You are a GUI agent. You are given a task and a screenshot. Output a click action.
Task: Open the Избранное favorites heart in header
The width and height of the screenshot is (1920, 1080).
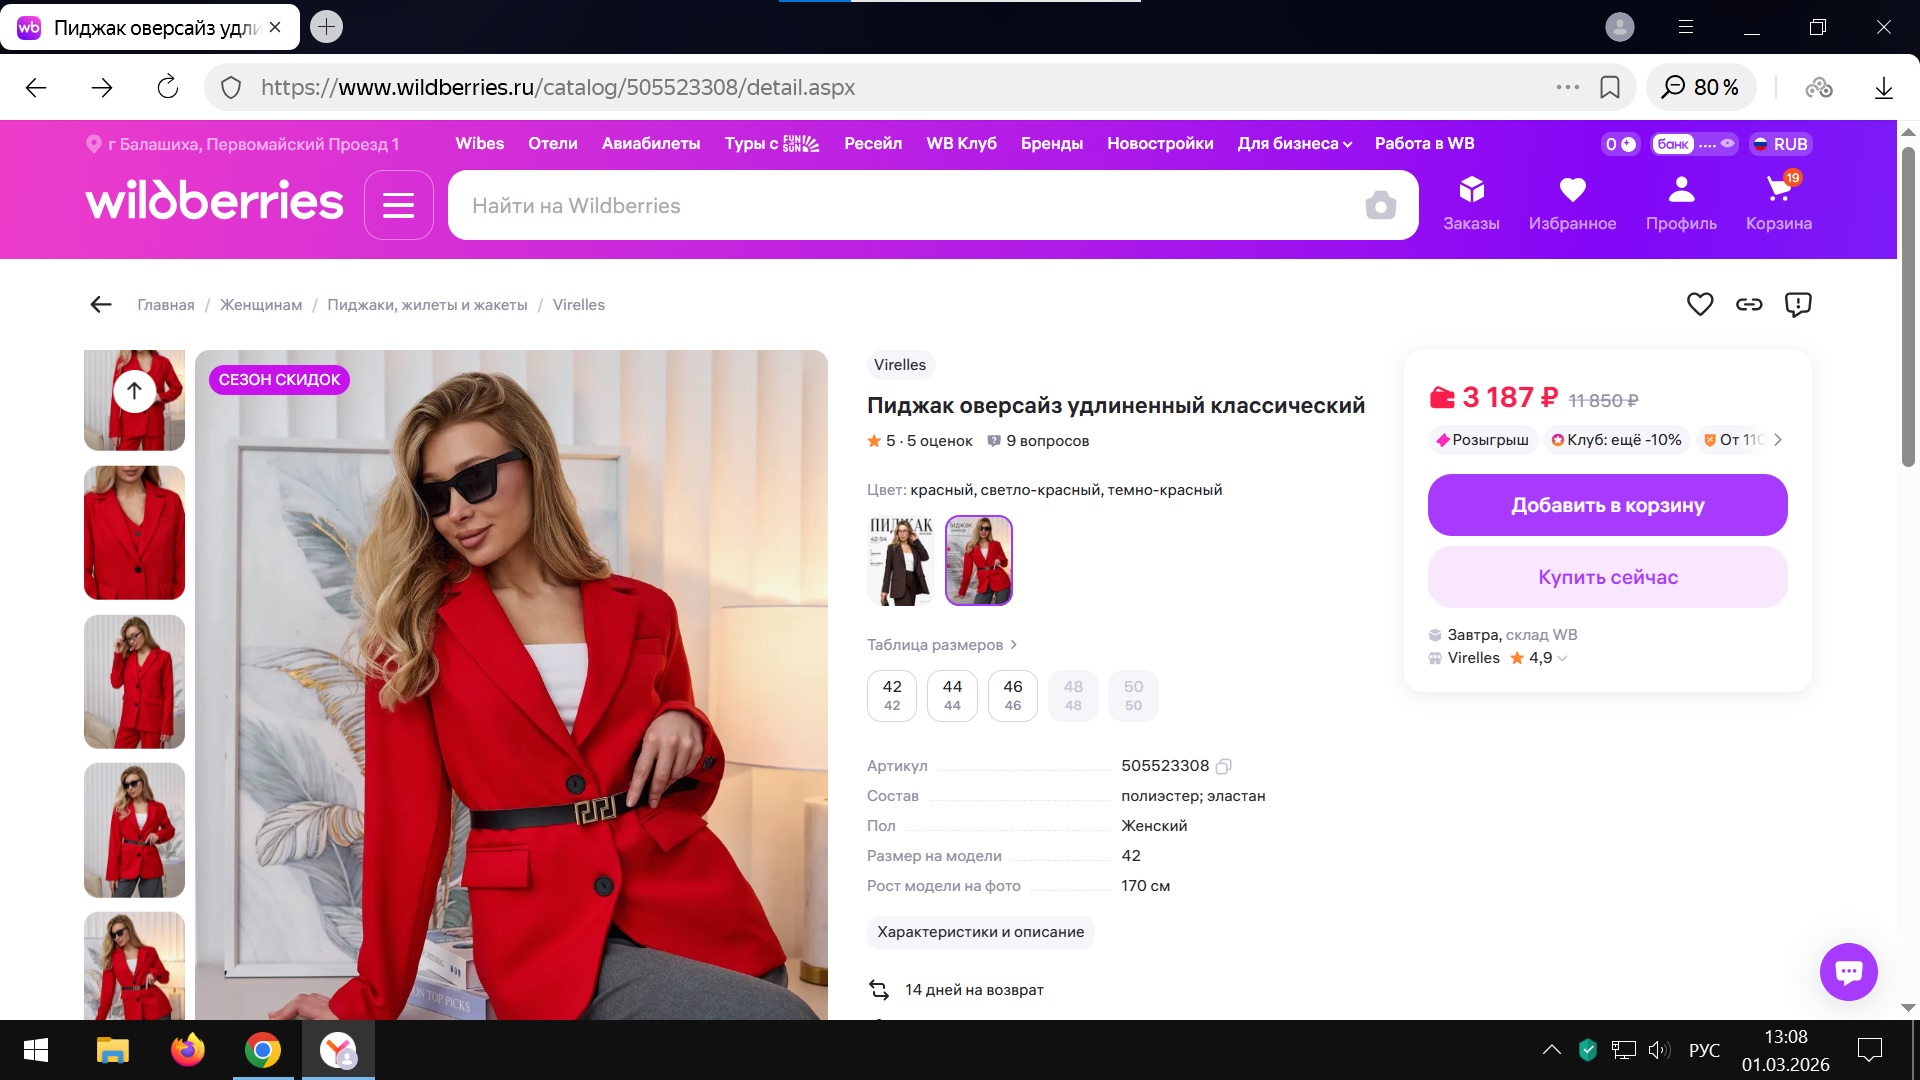click(1572, 201)
